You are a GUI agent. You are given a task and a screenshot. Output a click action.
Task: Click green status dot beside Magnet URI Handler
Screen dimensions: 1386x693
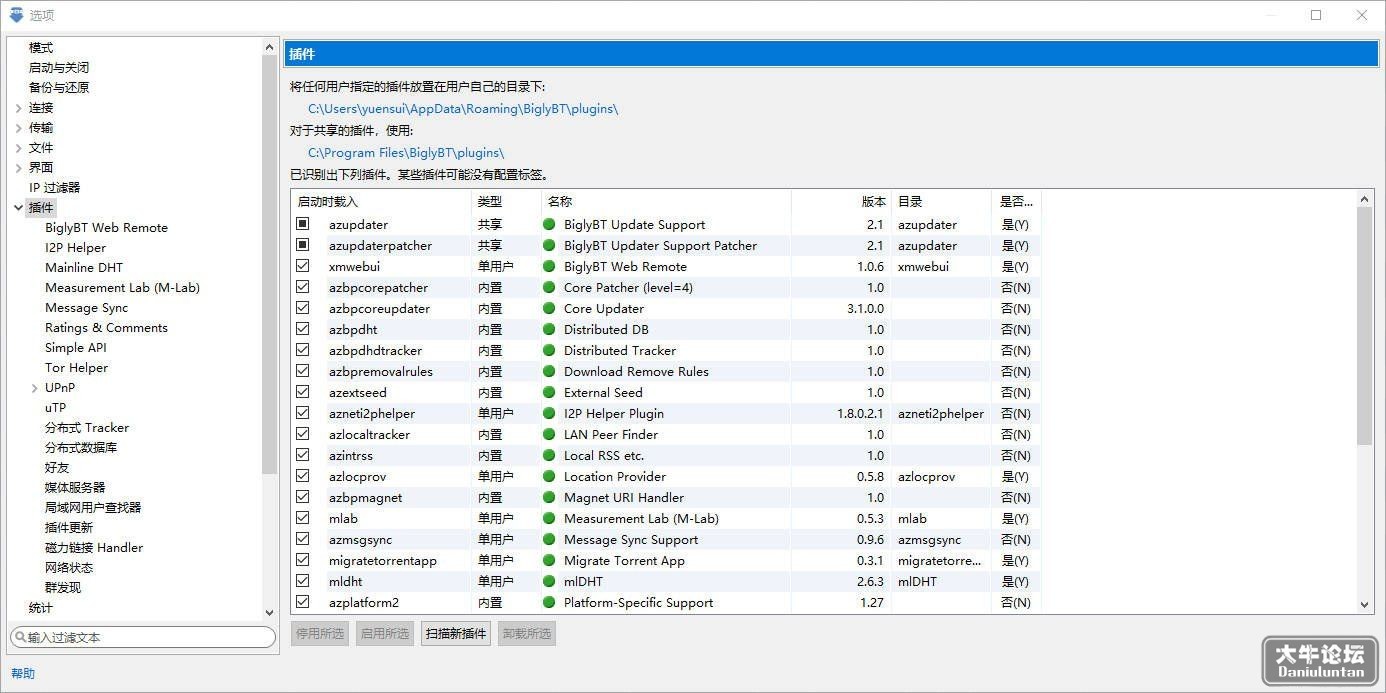coord(549,497)
